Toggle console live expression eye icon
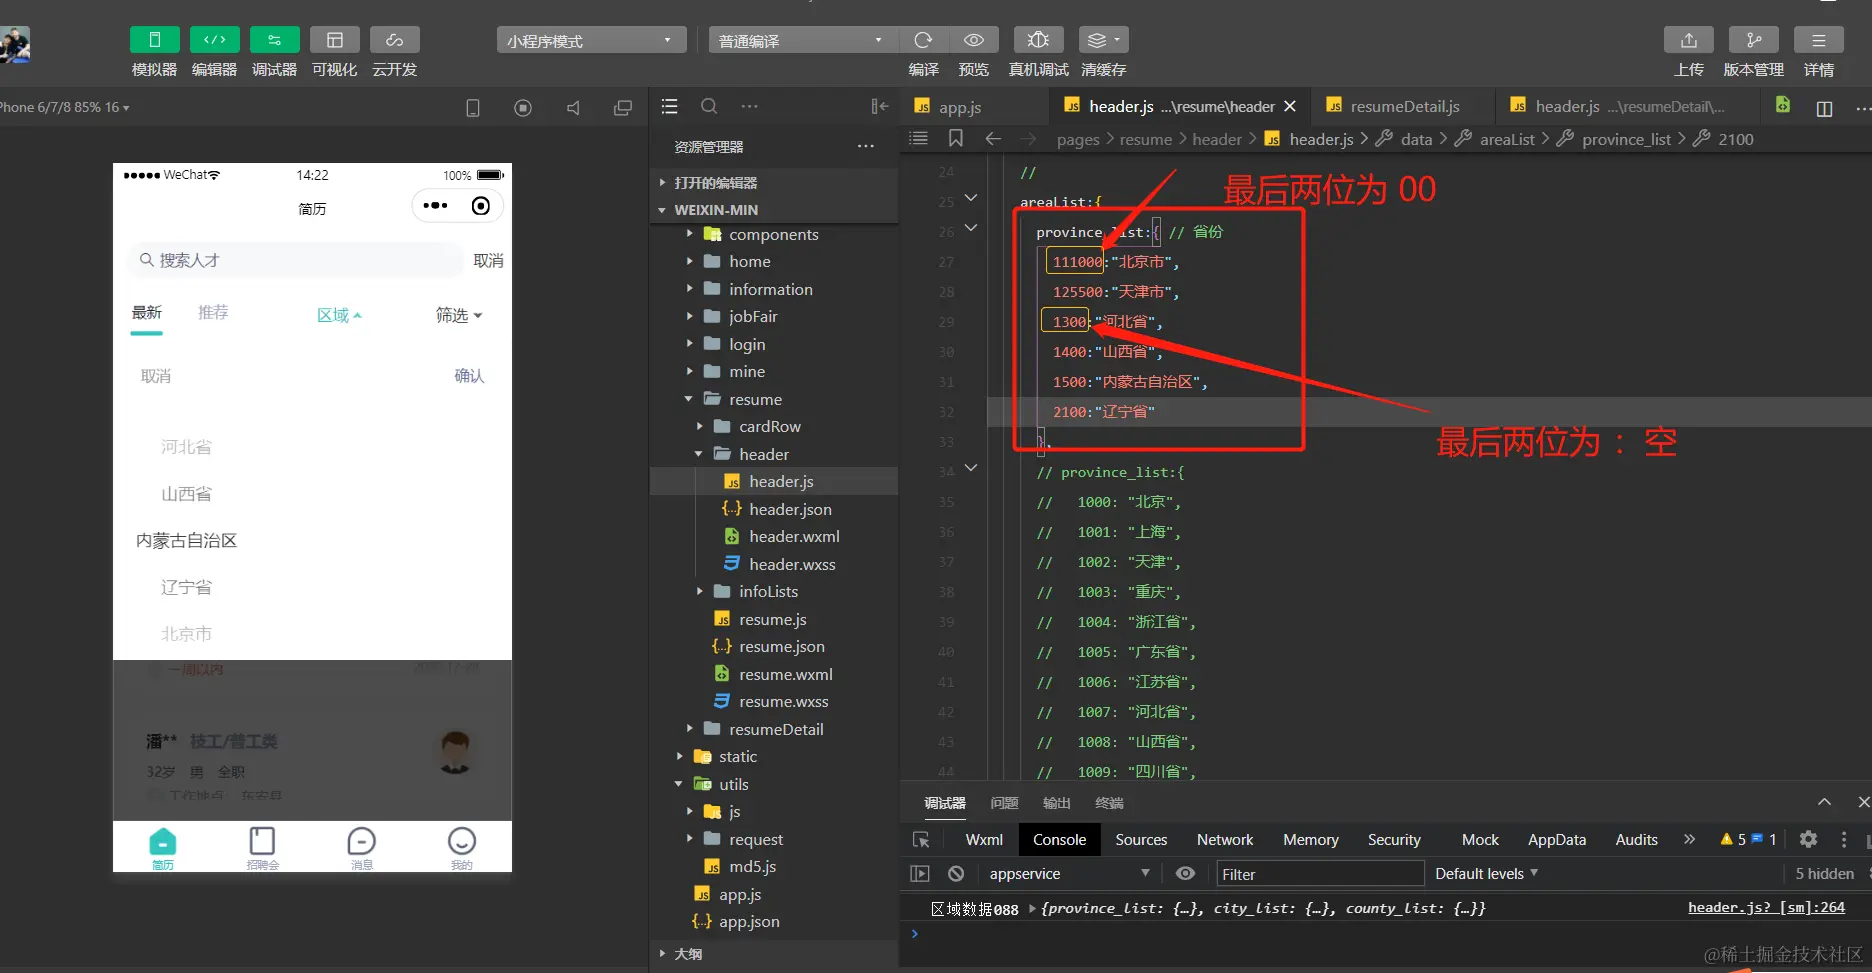 (1185, 873)
